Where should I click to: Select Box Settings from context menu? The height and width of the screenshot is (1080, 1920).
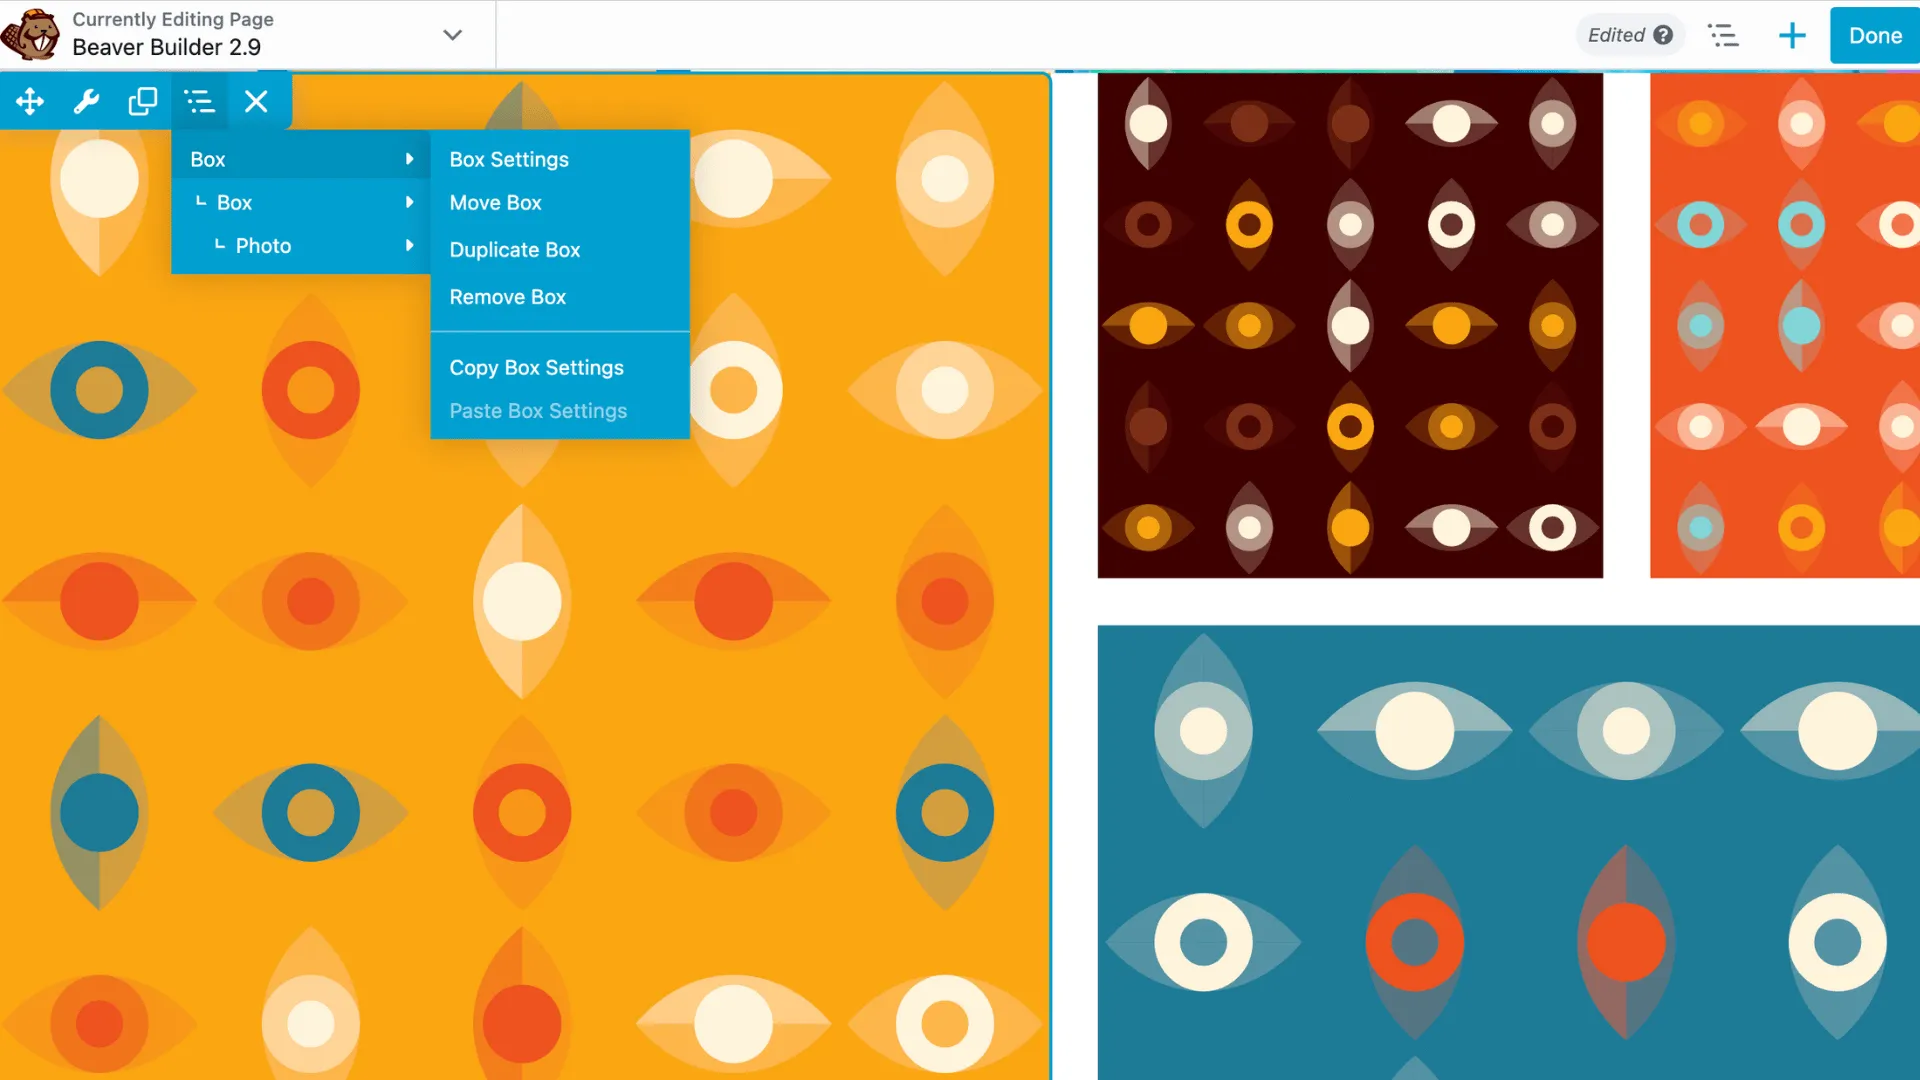(508, 158)
